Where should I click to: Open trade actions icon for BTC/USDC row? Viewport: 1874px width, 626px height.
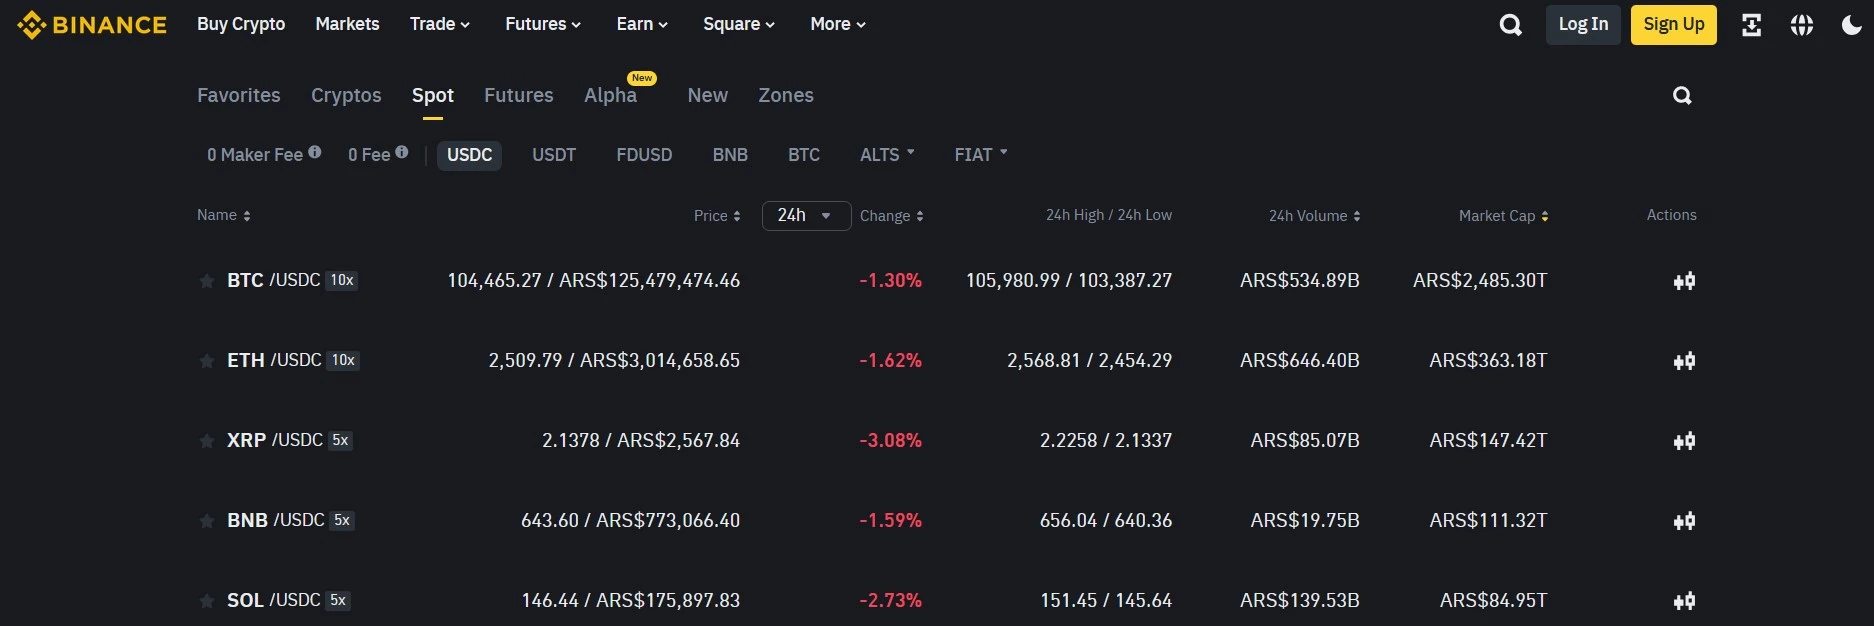[x=1684, y=281]
